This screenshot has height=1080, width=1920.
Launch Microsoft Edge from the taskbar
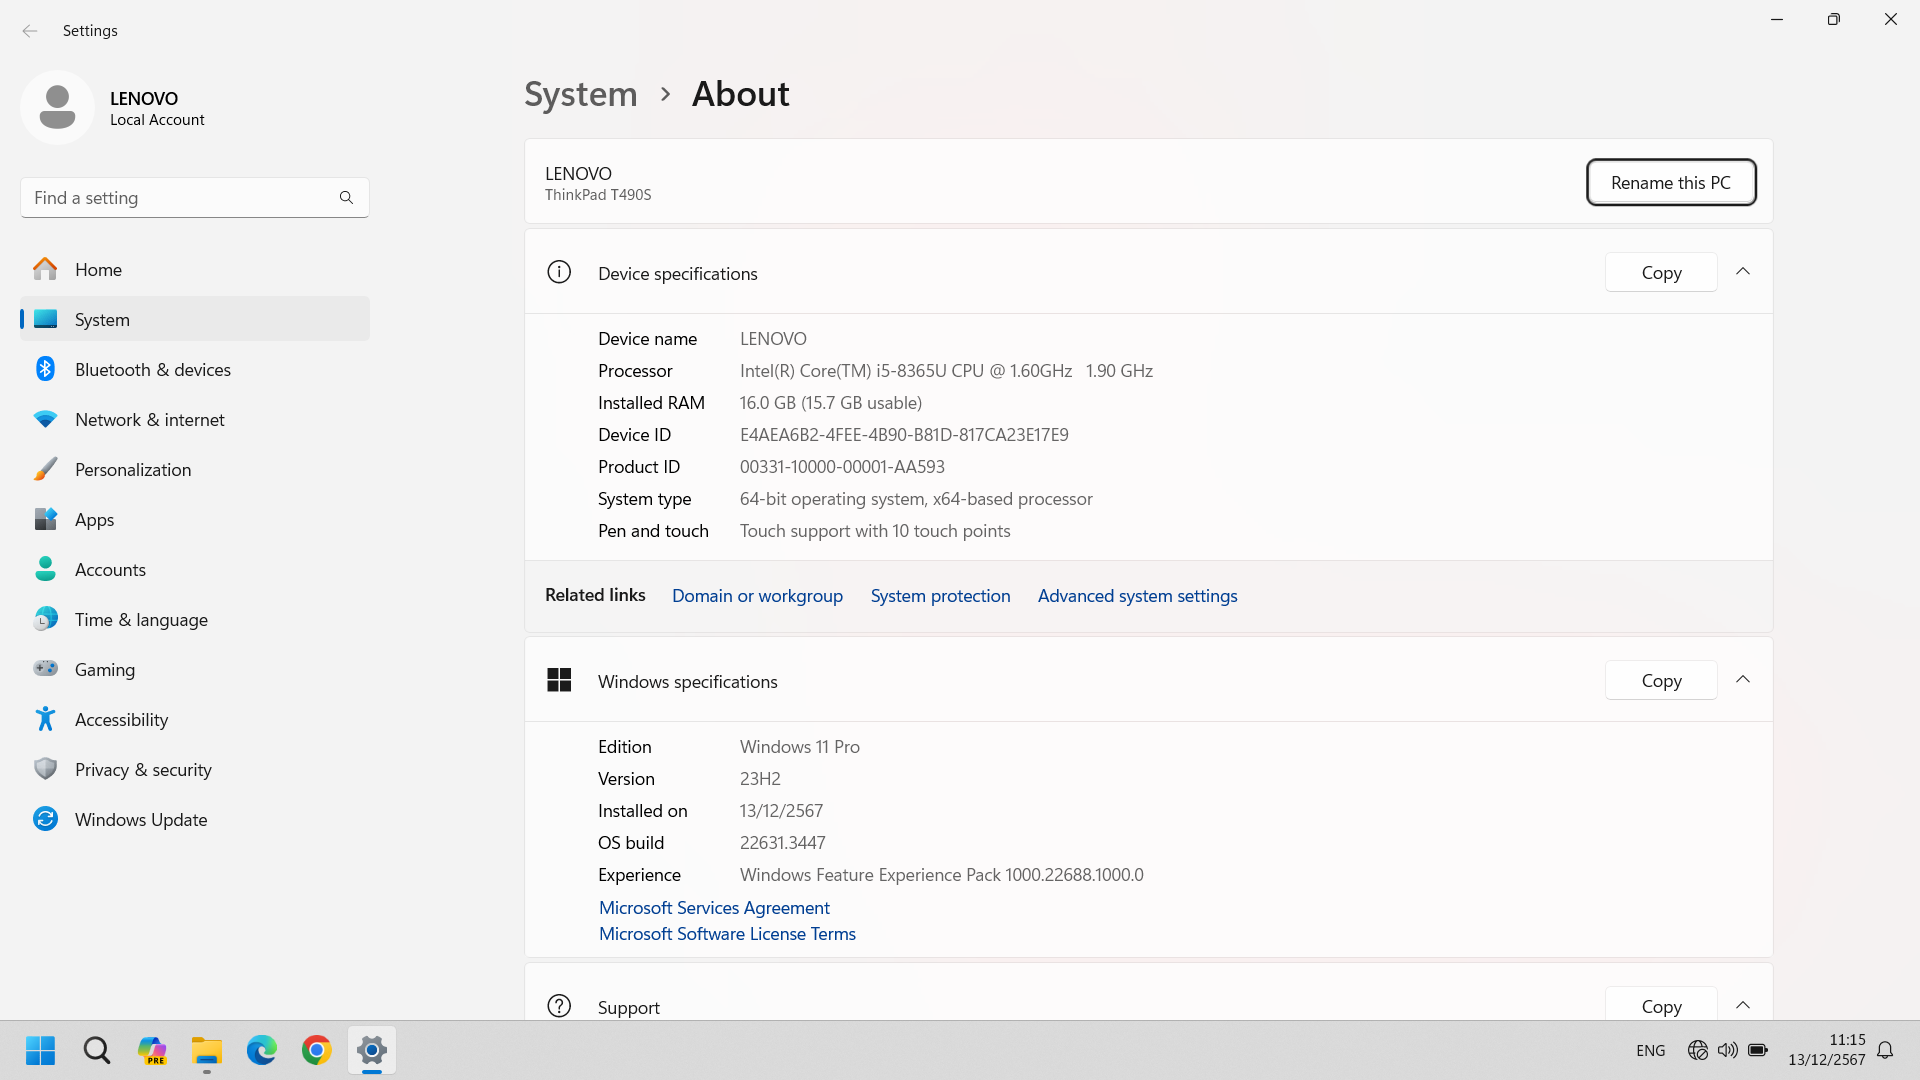pyautogui.click(x=262, y=1050)
